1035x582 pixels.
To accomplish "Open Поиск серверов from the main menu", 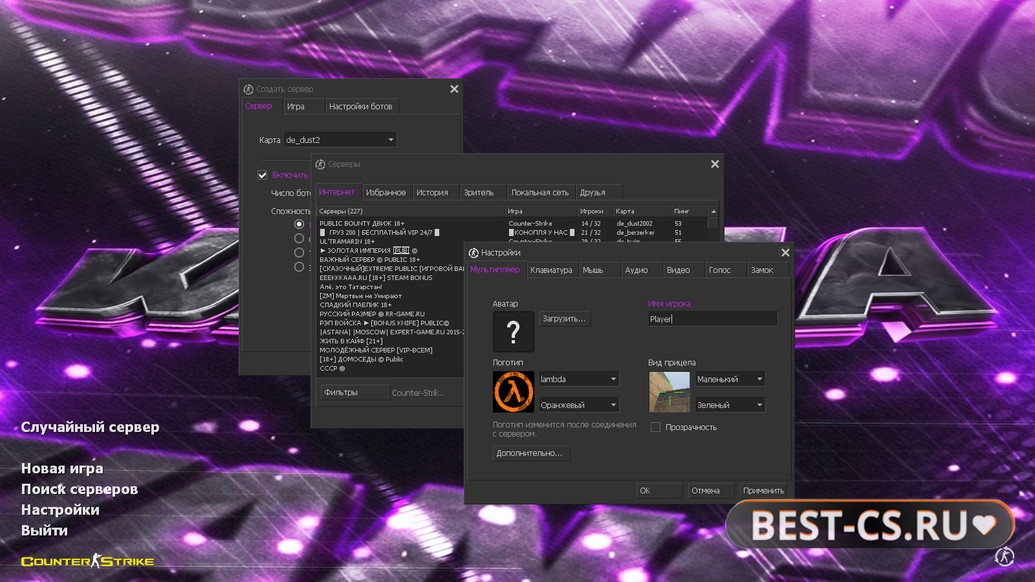I will click(x=79, y=489).
